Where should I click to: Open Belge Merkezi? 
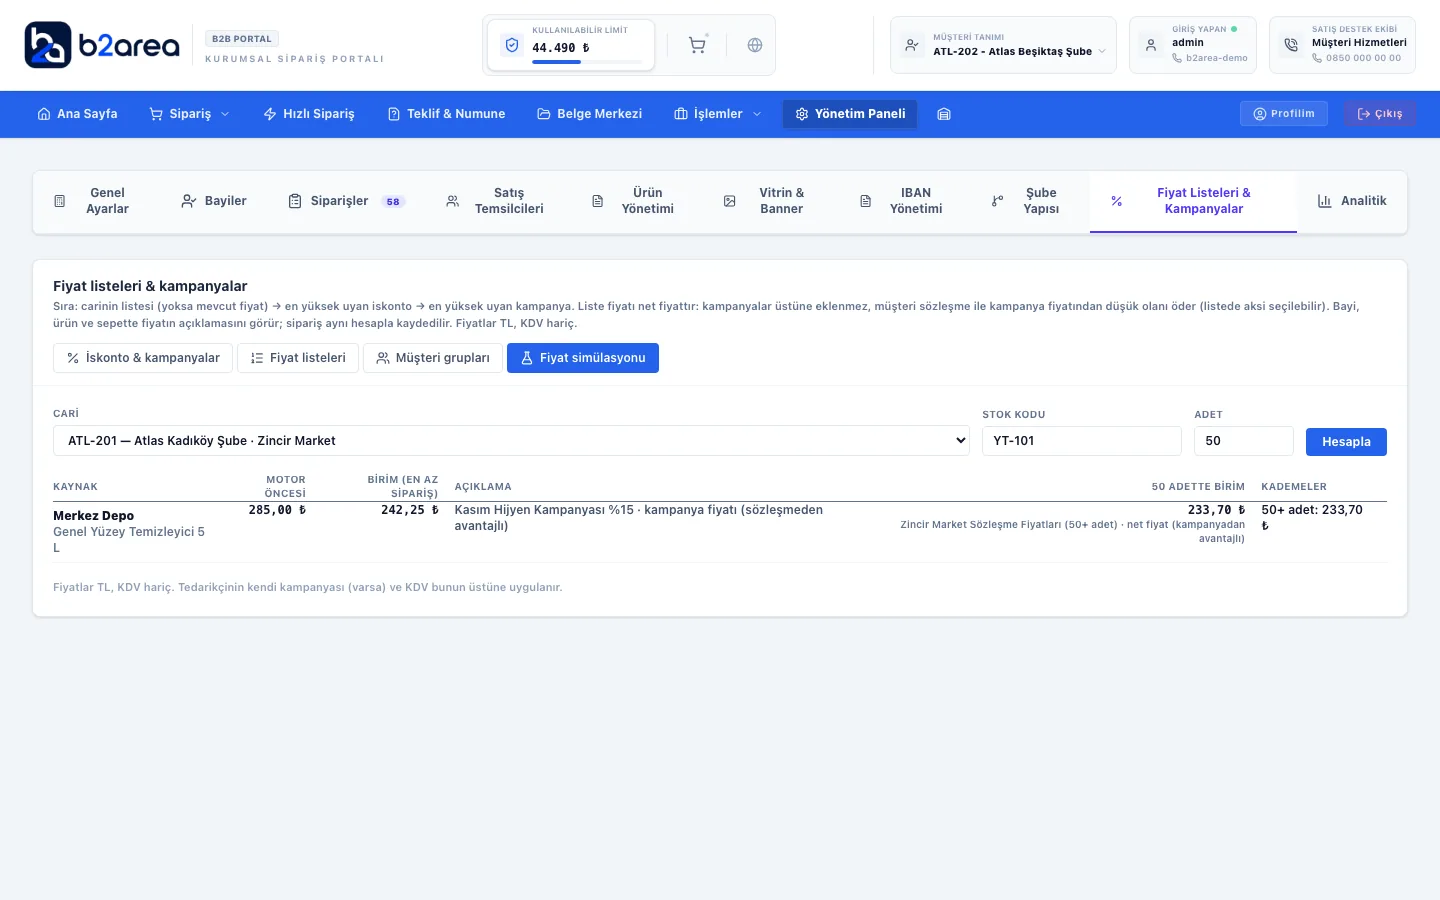click(x=590, y=114)
